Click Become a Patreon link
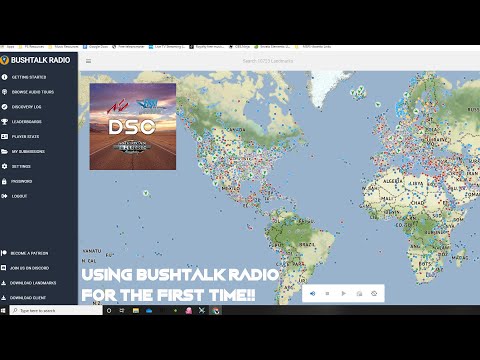The width and height of the screenshot is (480, 360). click(x=29, y=253)
